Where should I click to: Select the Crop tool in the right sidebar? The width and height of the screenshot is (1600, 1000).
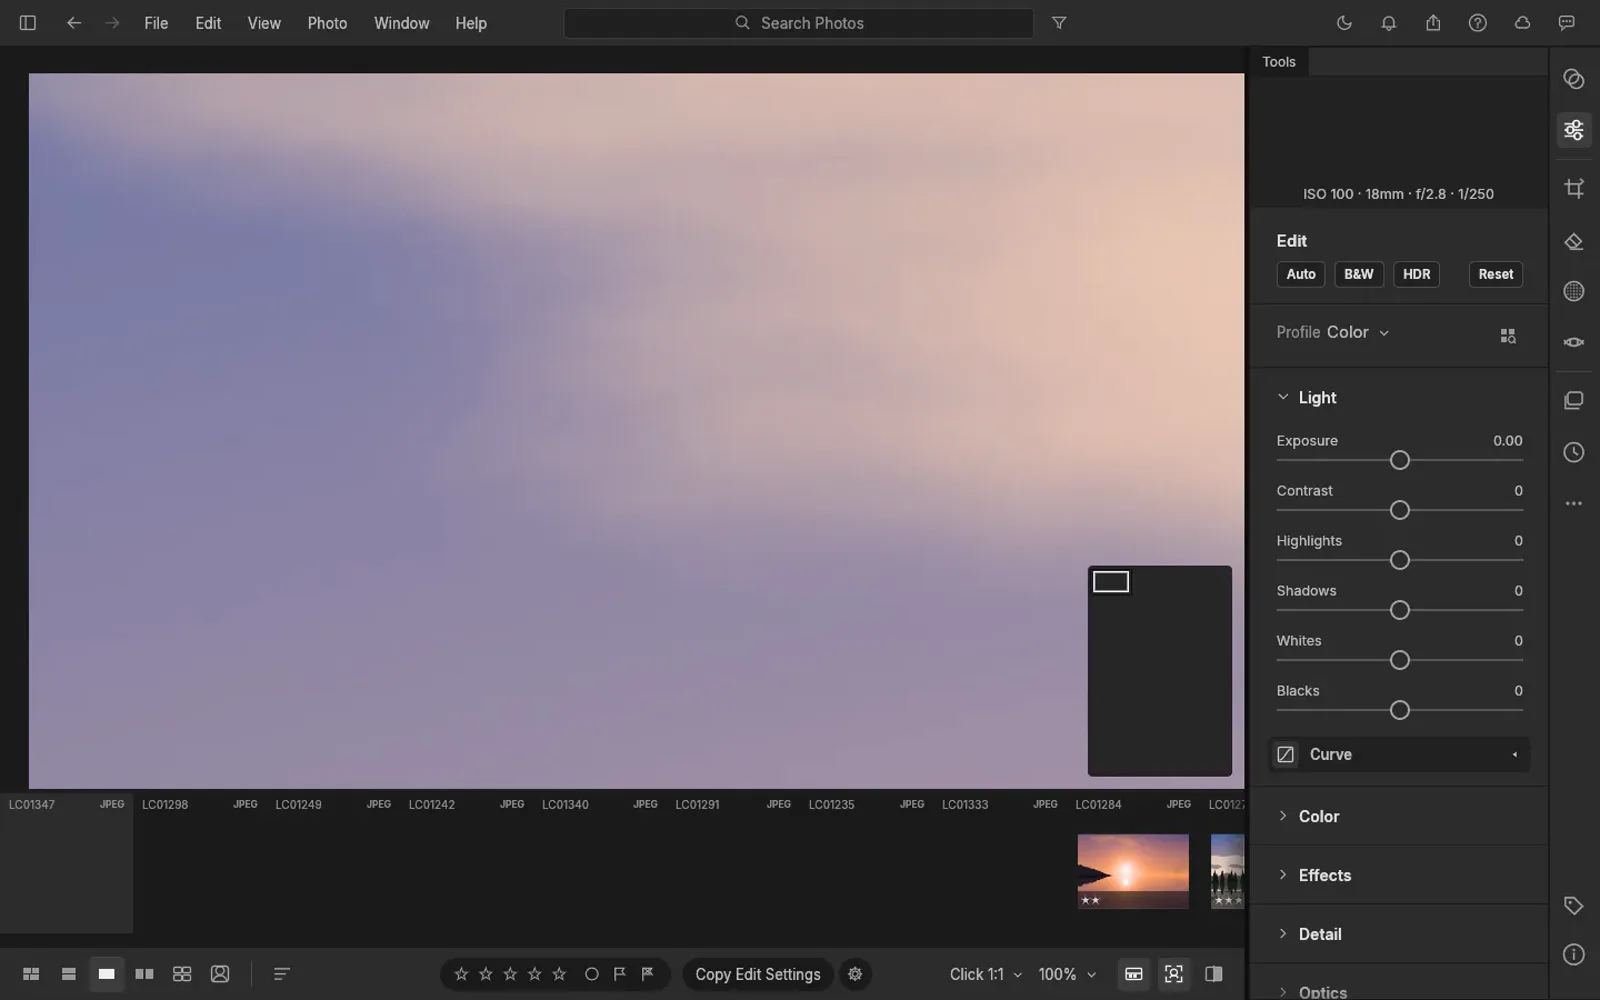(1574, 188)
